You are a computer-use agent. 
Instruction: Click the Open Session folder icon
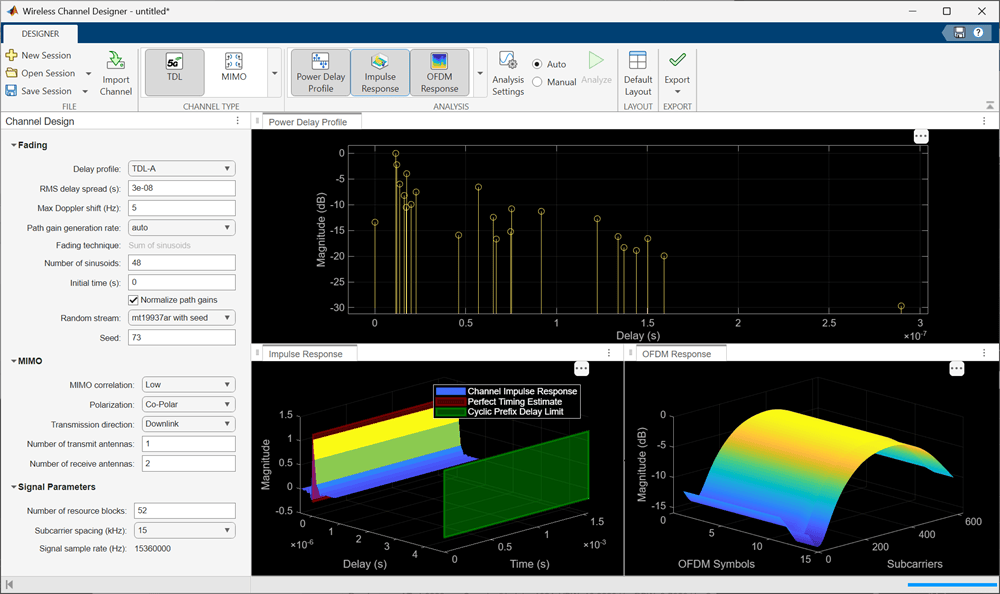[11, 73]
